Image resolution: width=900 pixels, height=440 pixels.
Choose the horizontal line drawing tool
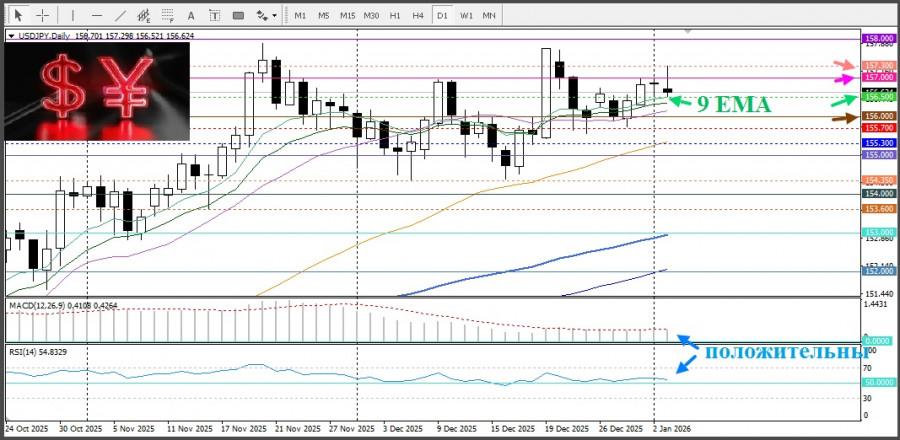(97, 16)
